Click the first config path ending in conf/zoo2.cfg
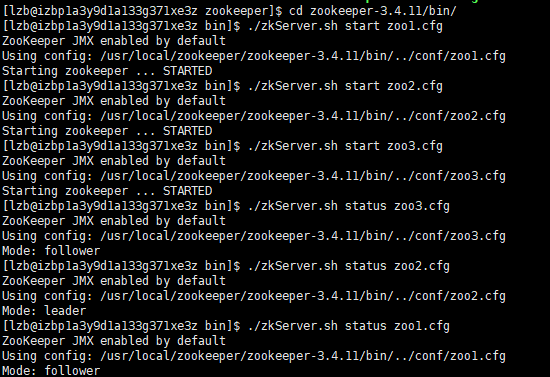The height and width of the screenshot is (377, 550). 303,116
